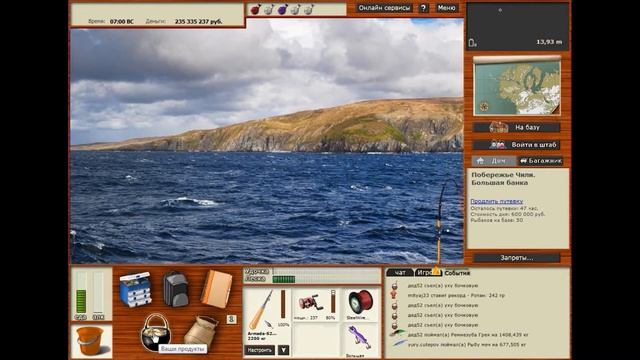The height and width of the screenshot is (360, 640).
Task: Open the Меню button
Action: (x=447, y=8)
